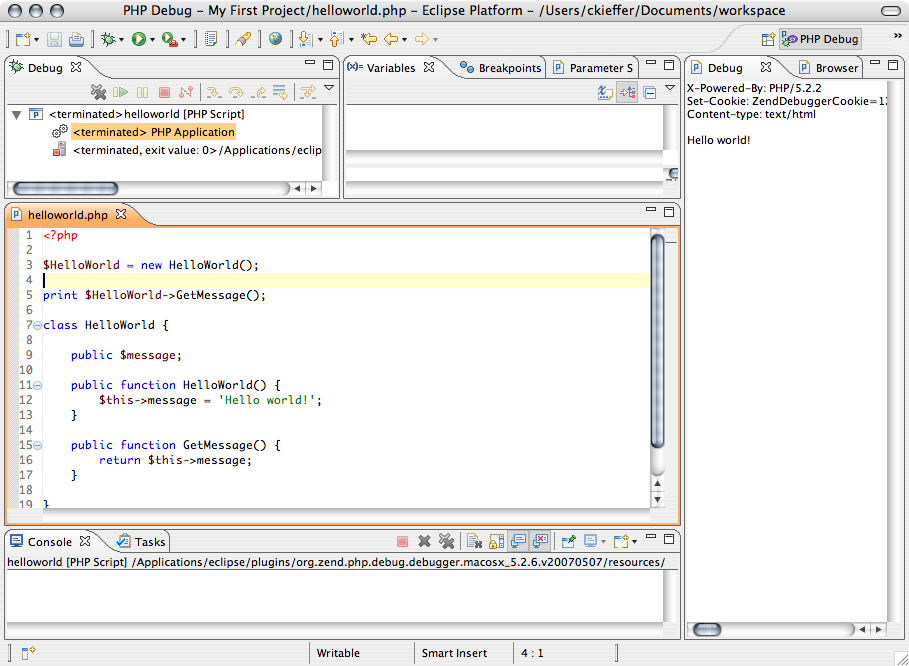Click the editor vertical scrollbar thumb
The width and height of the screenshot is (909, 666).
[657, 341]
